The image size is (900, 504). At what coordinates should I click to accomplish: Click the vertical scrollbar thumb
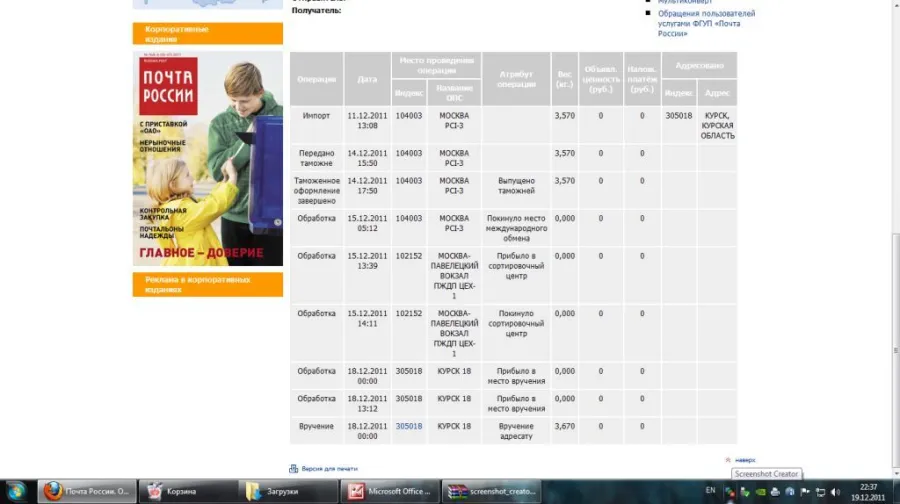point(896,350)
